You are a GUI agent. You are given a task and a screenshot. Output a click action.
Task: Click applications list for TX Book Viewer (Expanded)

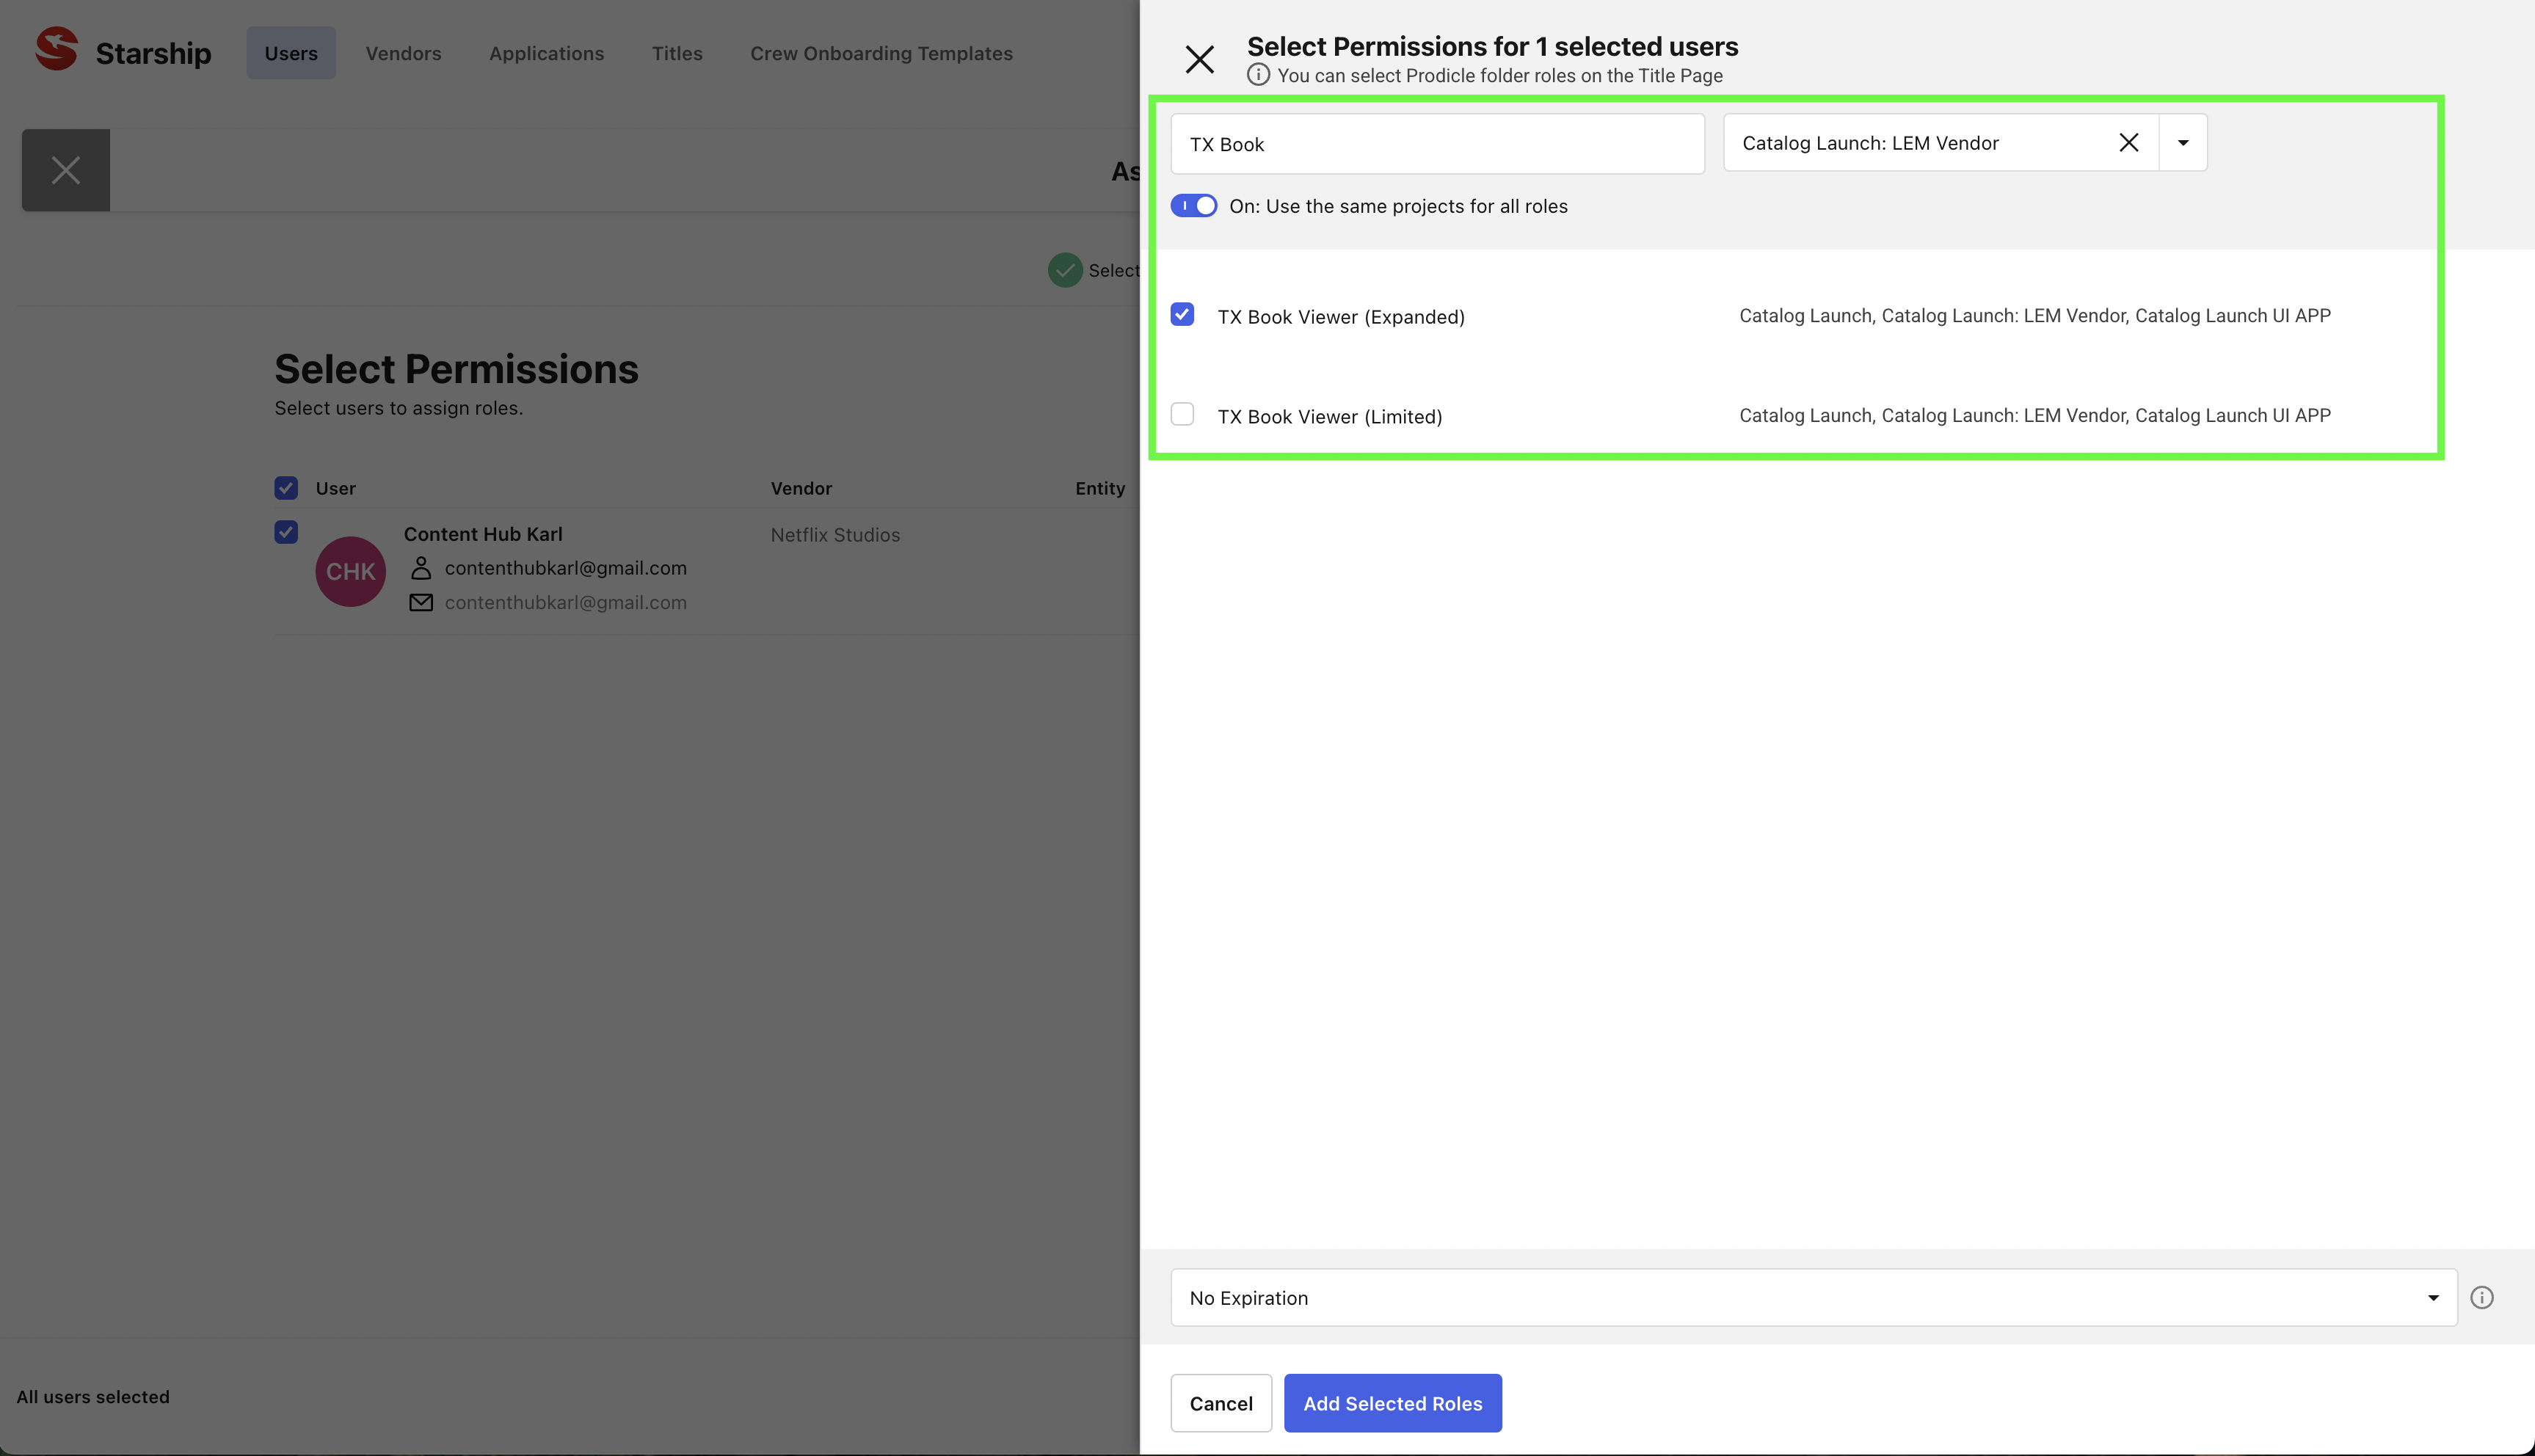pos(2035,316)
